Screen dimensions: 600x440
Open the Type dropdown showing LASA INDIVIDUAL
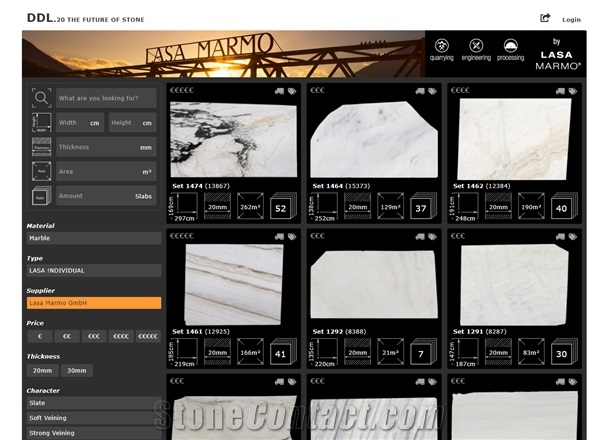(94, 271)
